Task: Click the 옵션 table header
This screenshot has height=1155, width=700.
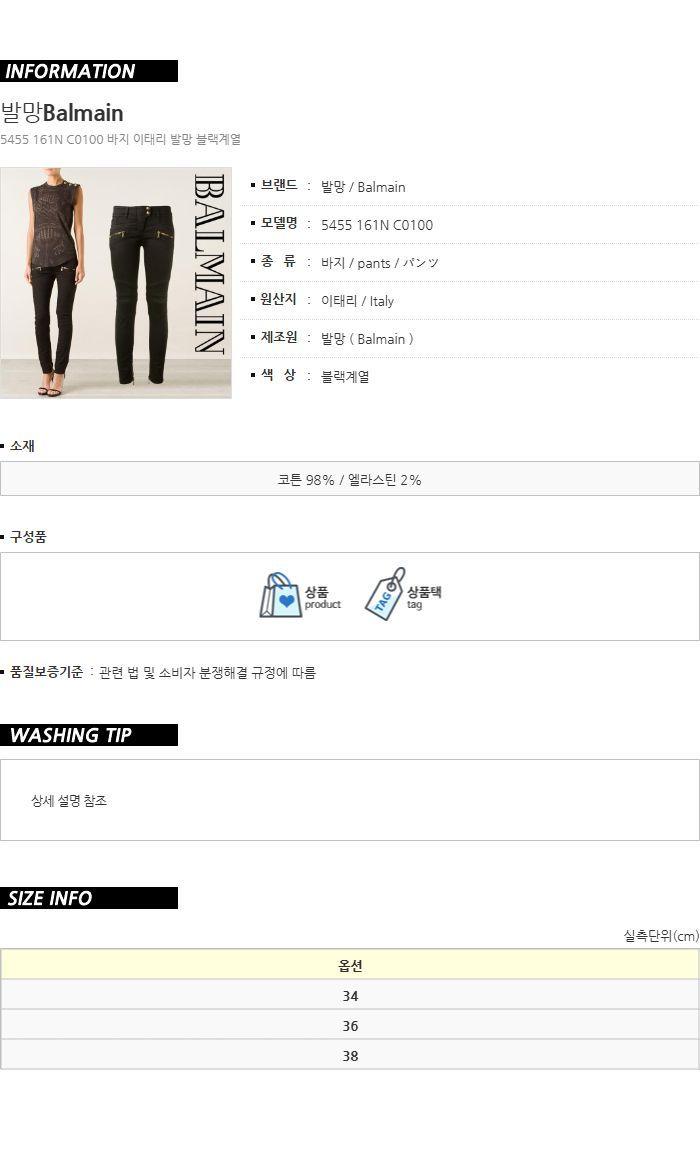Action: tap(350, 965)
